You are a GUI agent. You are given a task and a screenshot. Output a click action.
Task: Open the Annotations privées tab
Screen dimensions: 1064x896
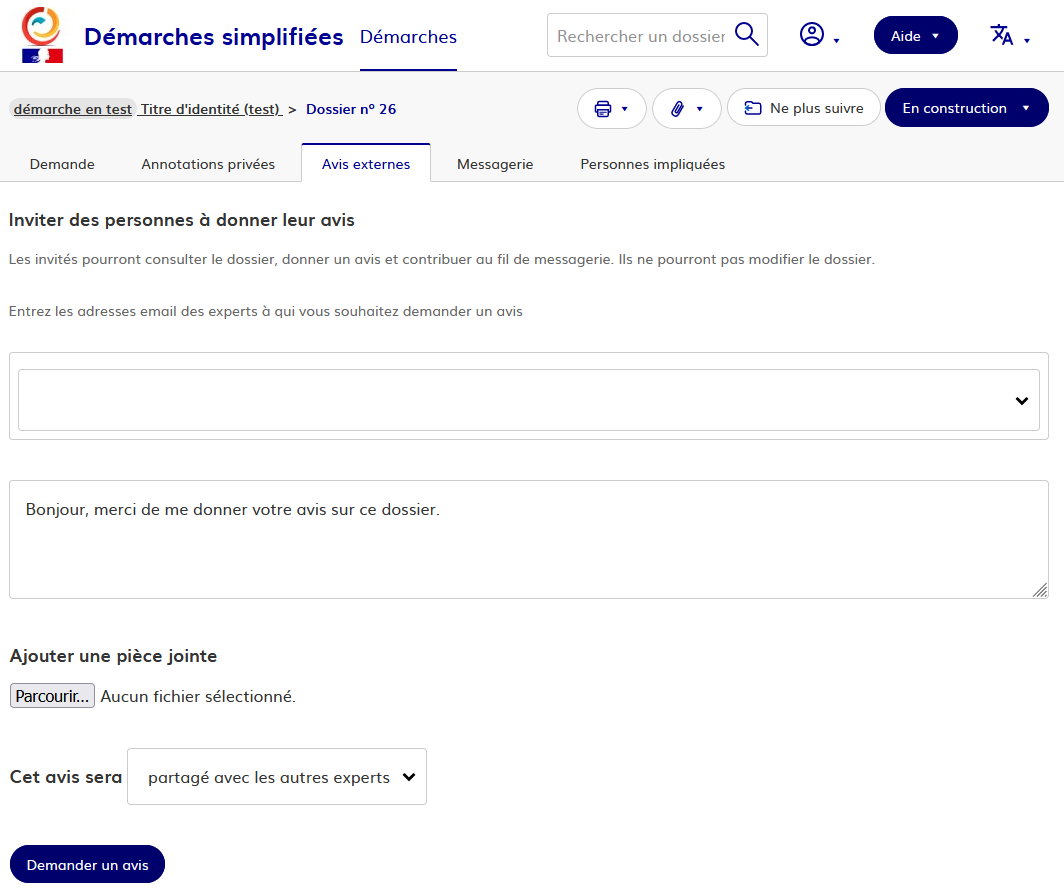208,164
